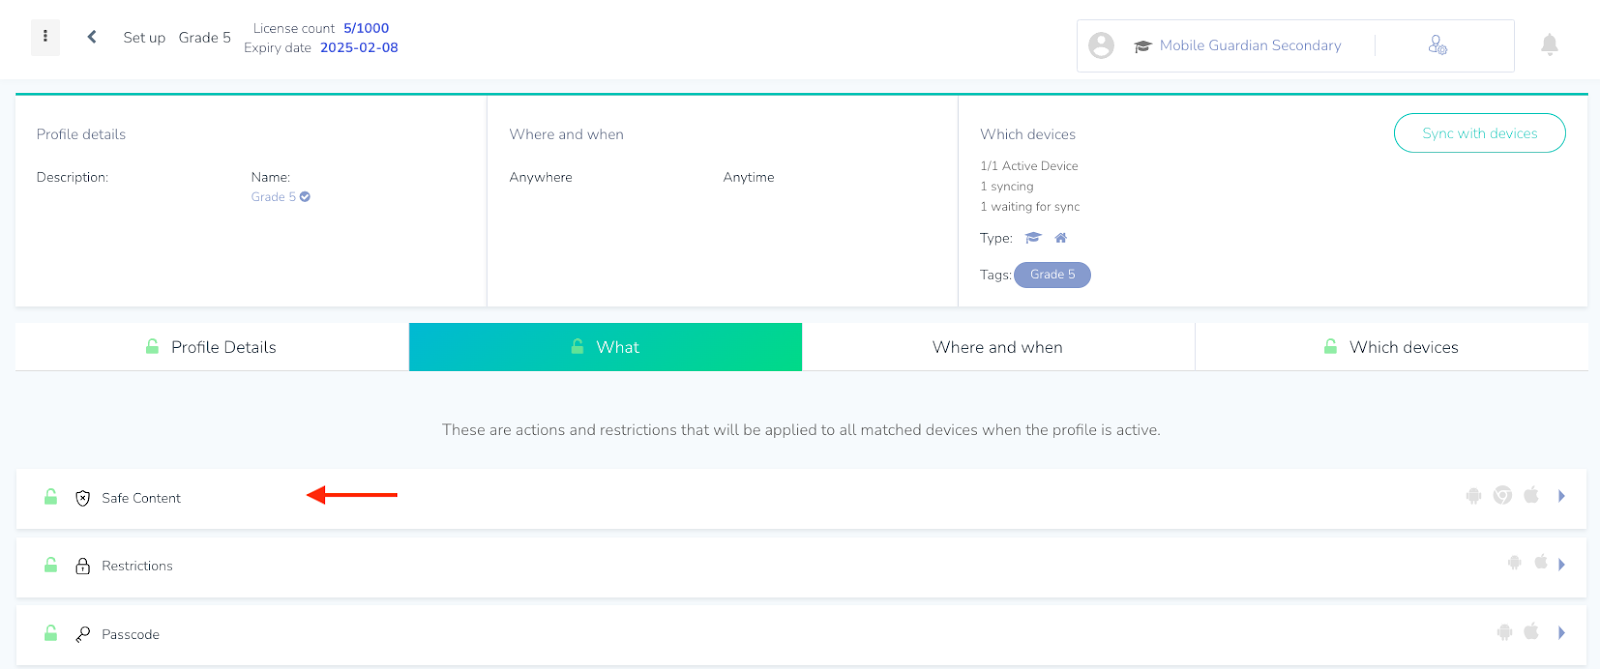Open the Which devices tab
The width and height of the screenshot is (1600, 669).
(x=1392, y=347)
